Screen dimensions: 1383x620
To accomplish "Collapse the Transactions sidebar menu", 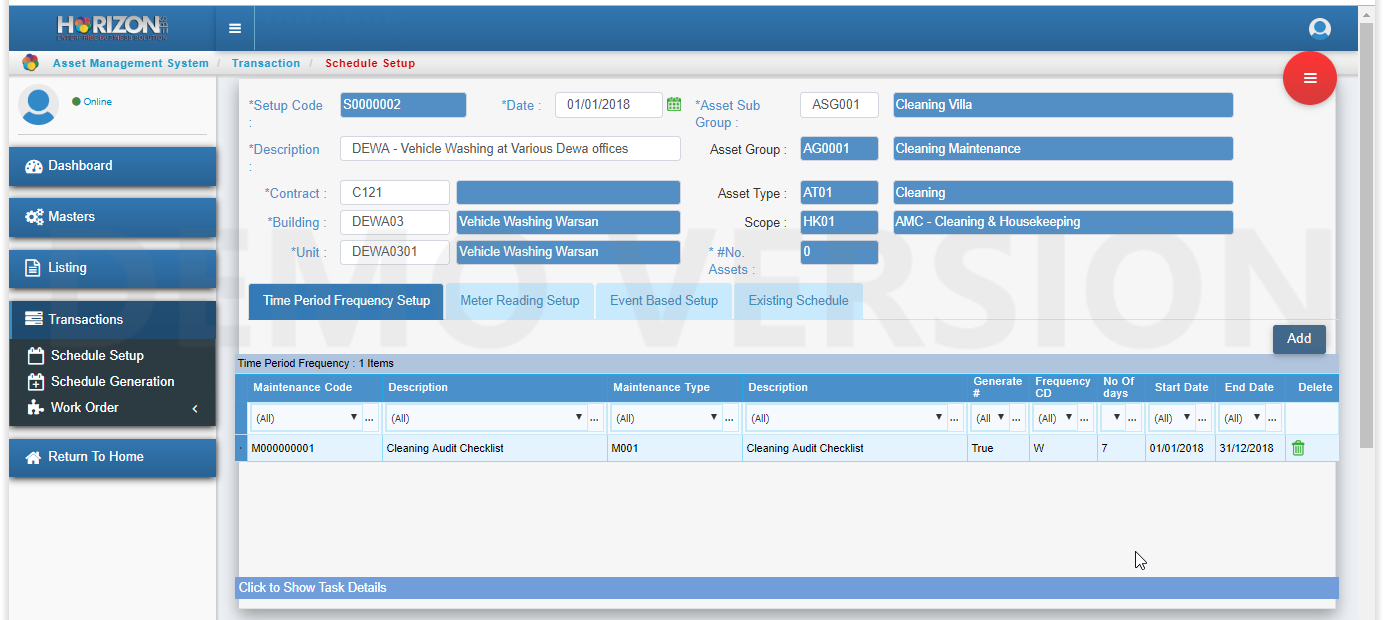I will (x=113, y=319).
